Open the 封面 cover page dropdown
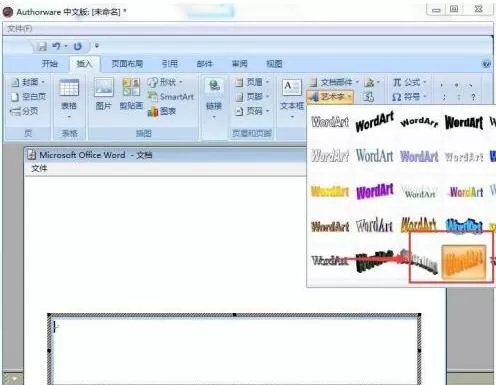496x385 pixels. tap(29, 82)
